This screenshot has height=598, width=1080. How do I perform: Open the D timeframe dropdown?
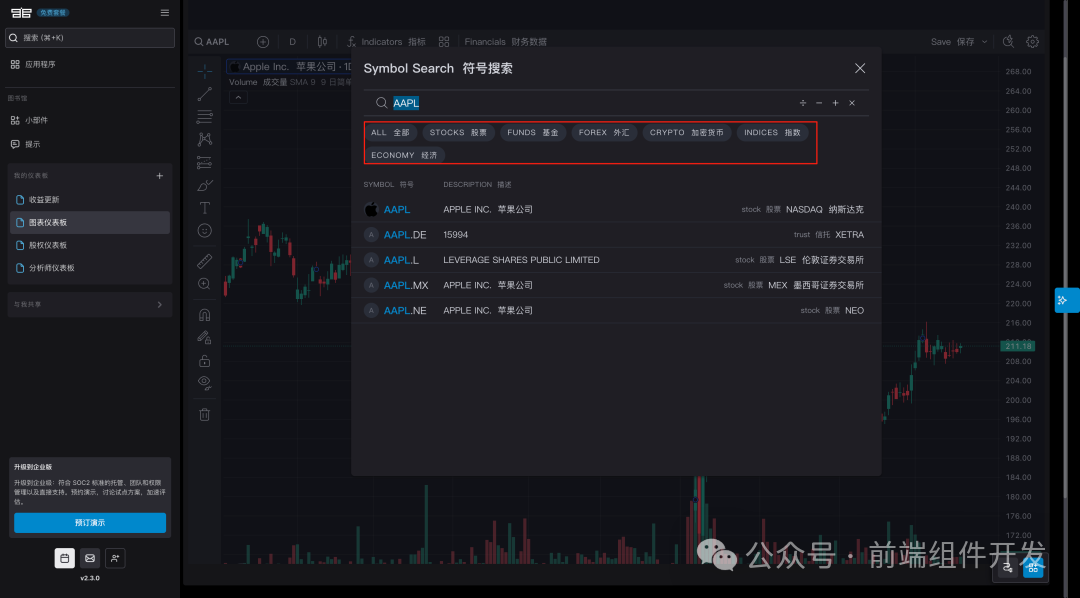coord(292,41)
